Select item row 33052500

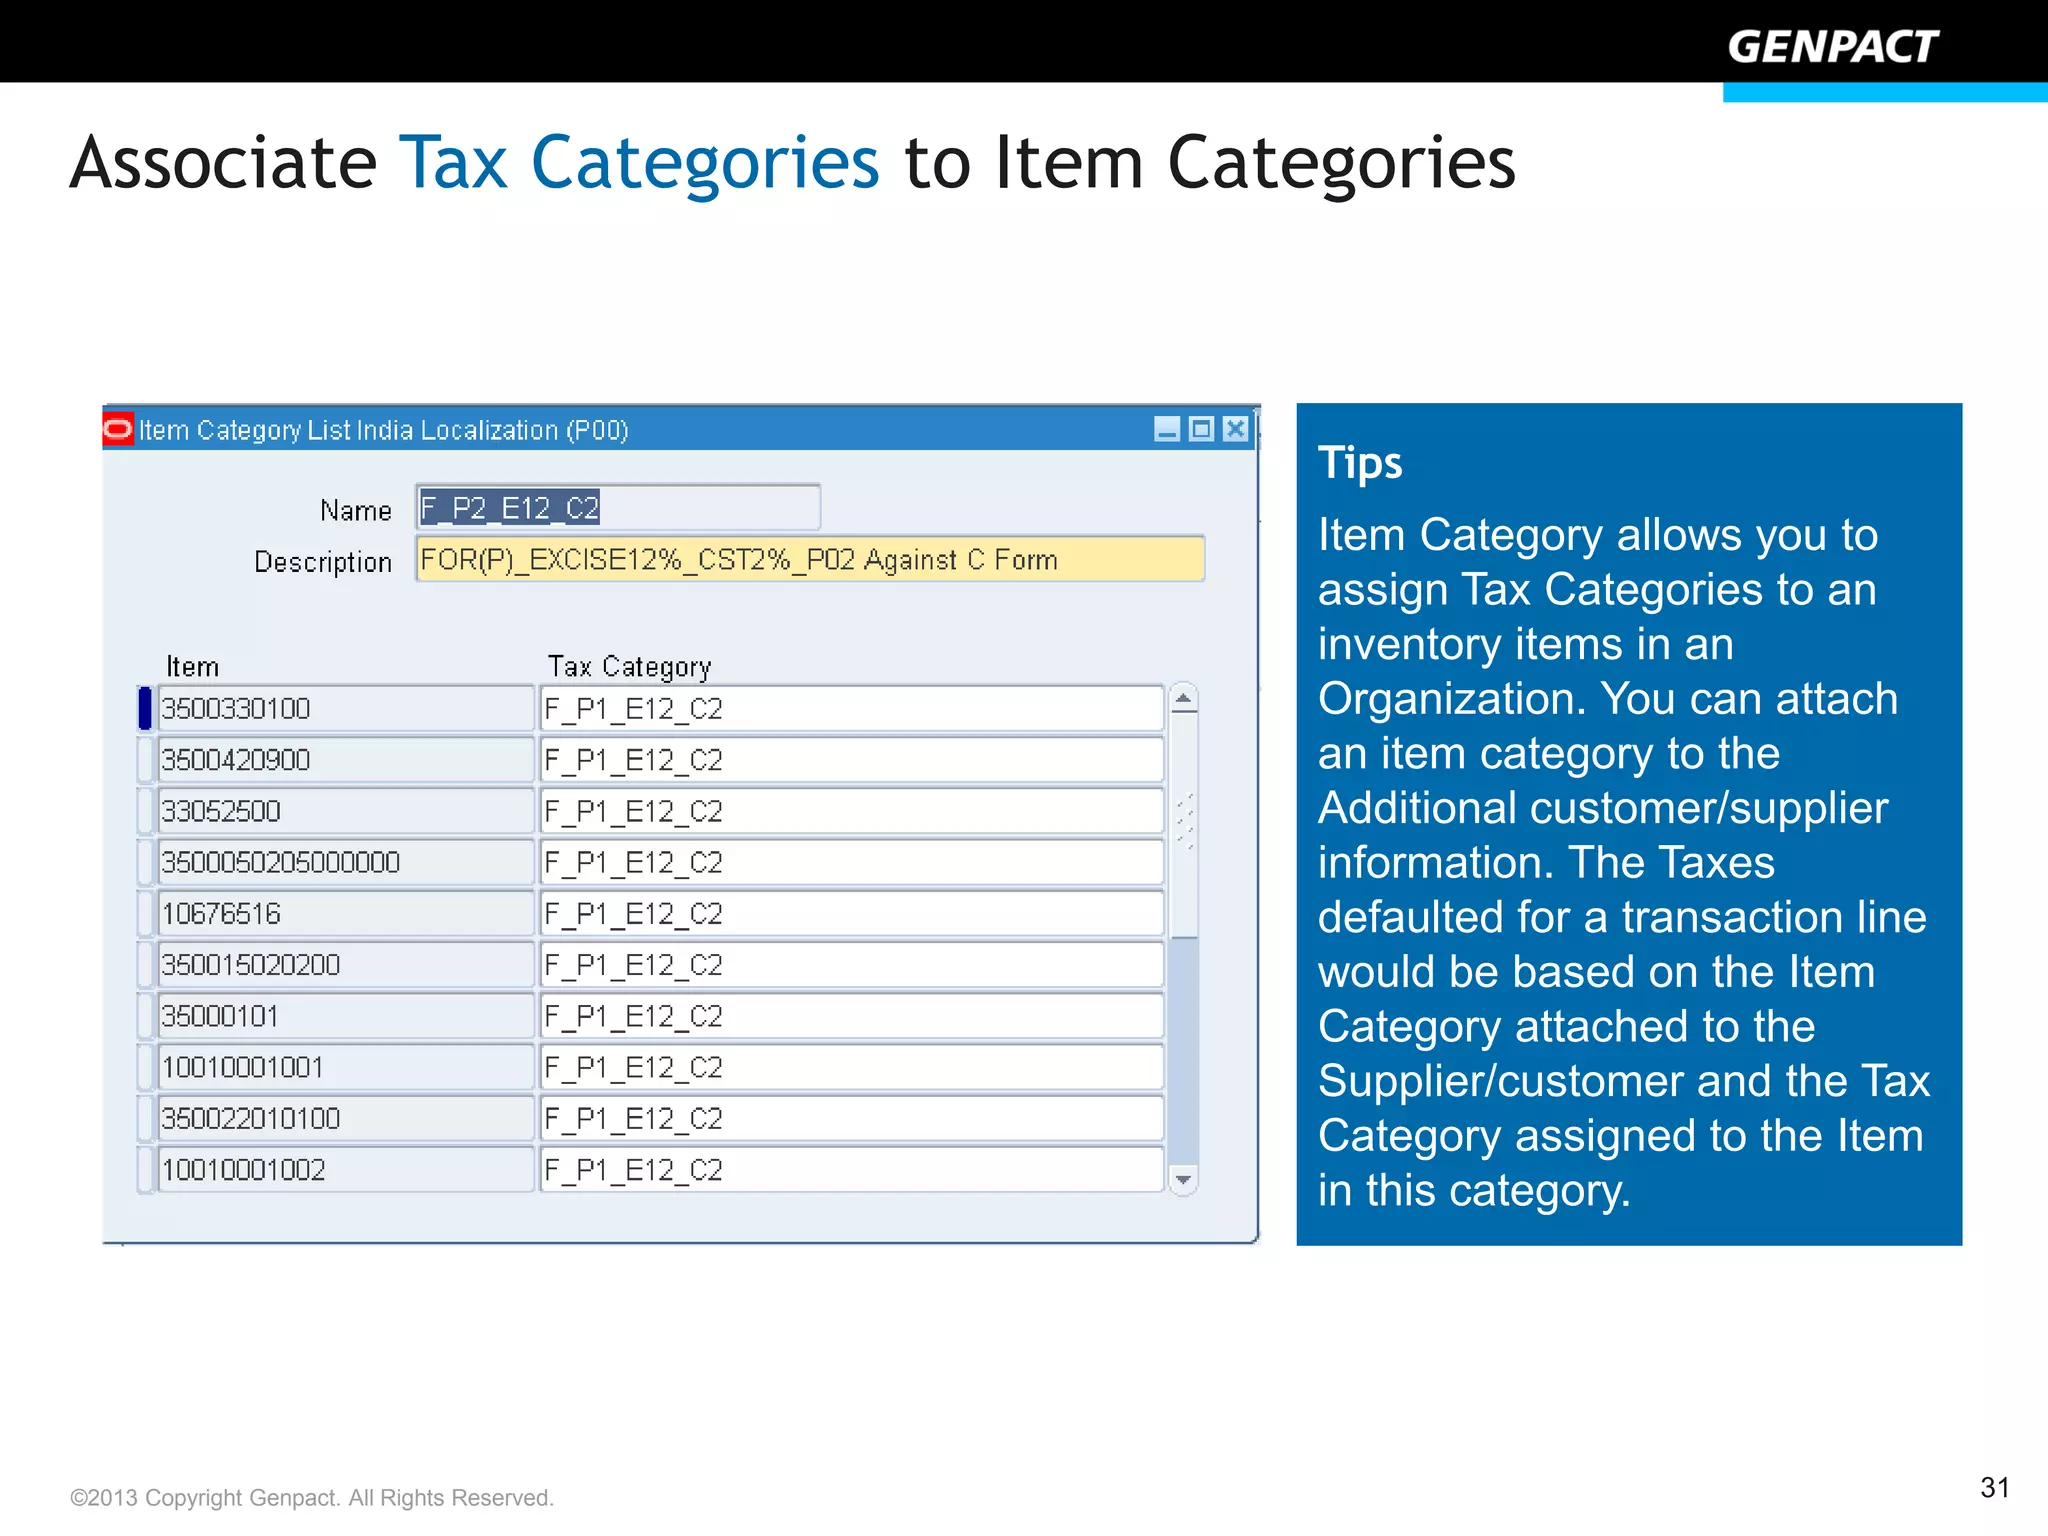tap(346, 811)
